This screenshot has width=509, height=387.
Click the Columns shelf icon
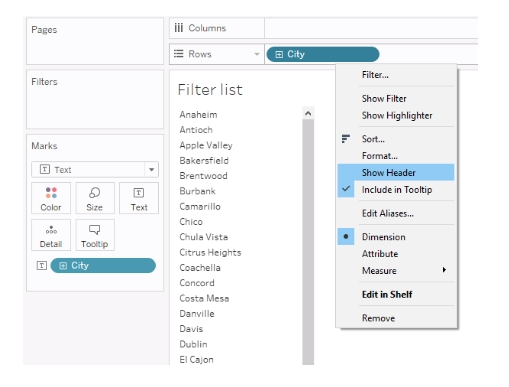pyautogui.click(x=179, y=28)
